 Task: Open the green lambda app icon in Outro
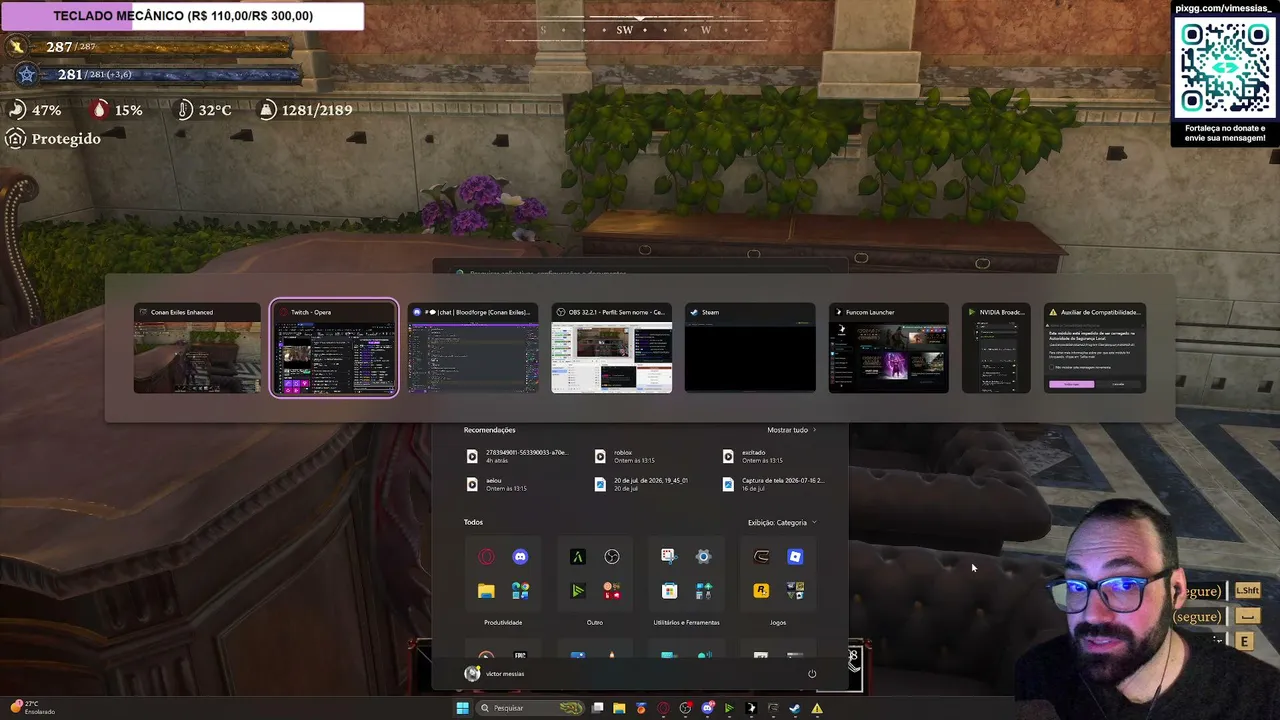coord(578,557)
